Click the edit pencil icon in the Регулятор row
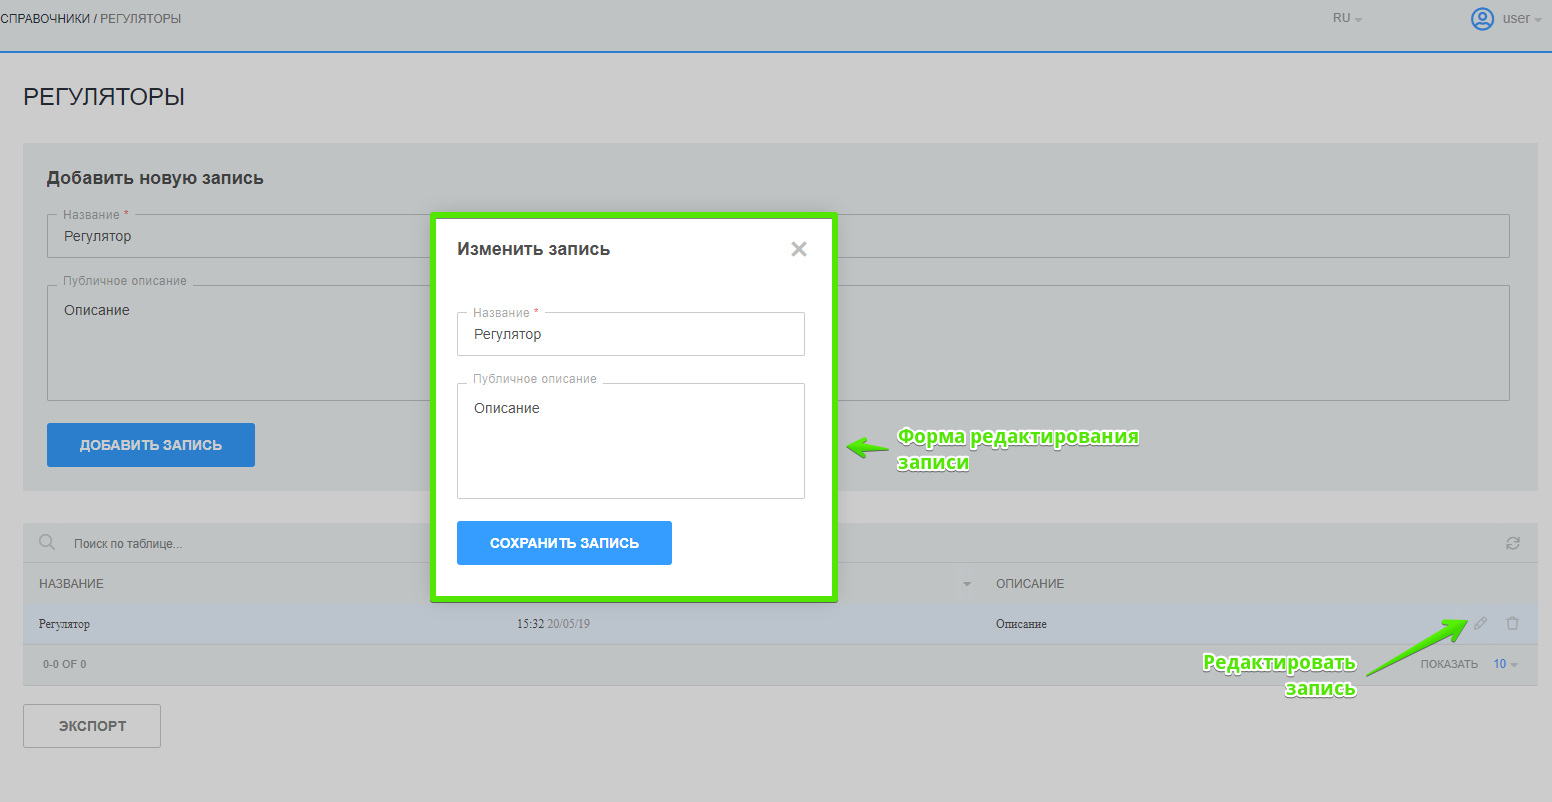1552x802 pixels. pos(1480,624)
